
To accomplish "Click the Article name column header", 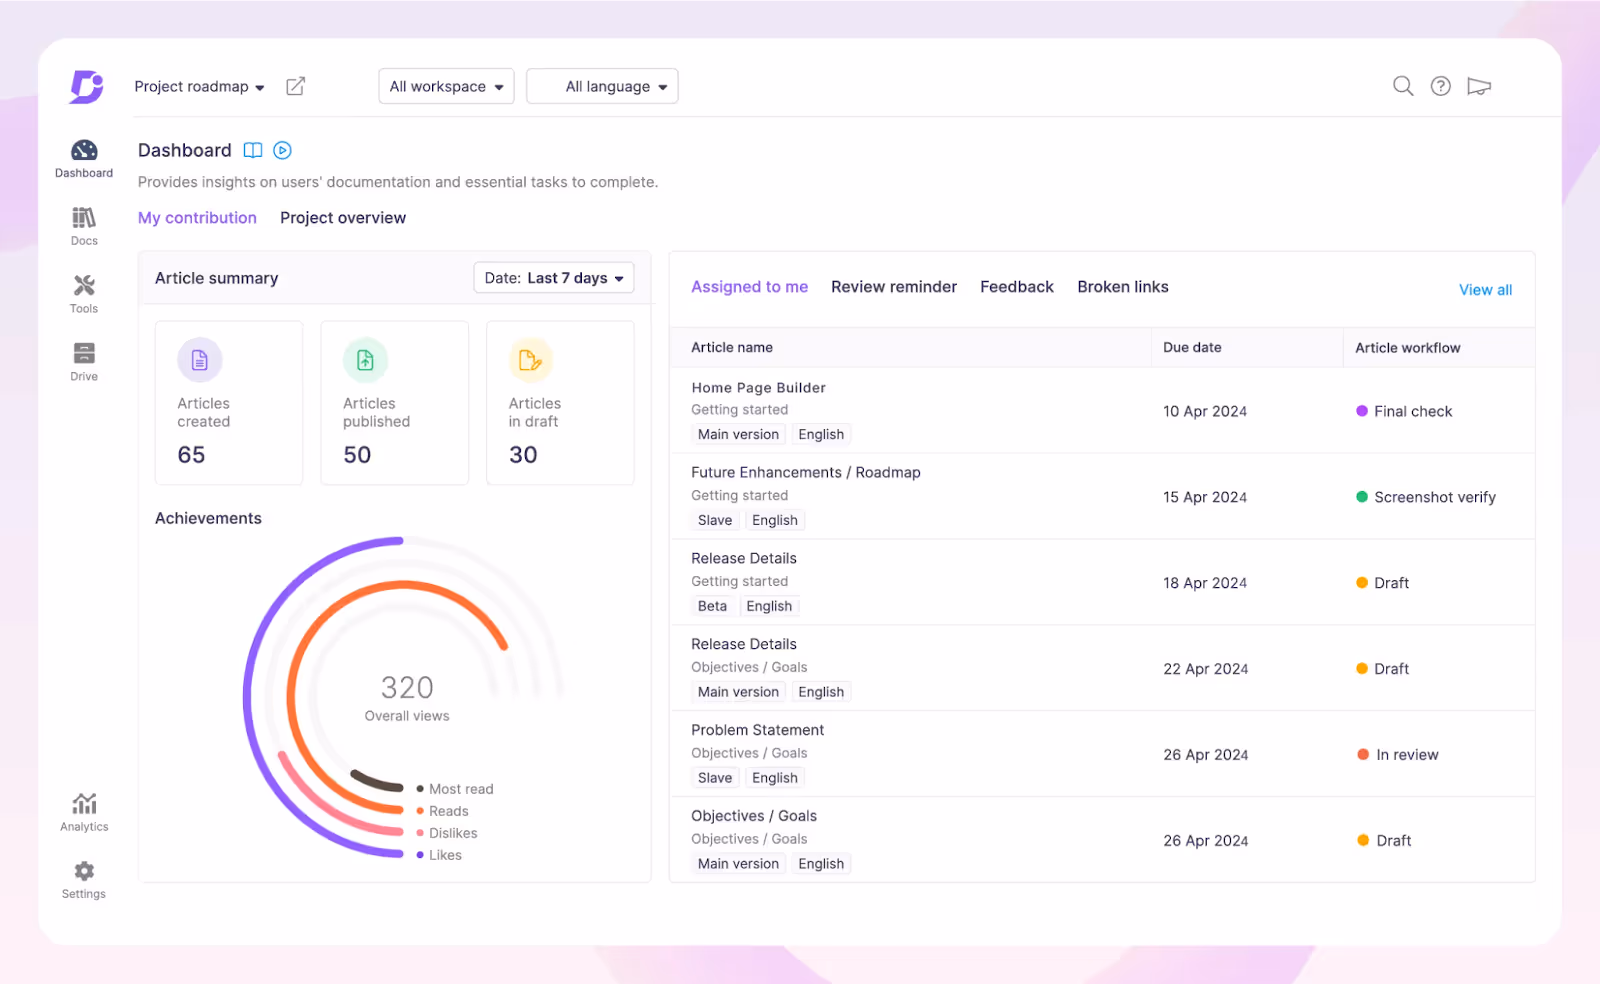I will pos(732,348).
